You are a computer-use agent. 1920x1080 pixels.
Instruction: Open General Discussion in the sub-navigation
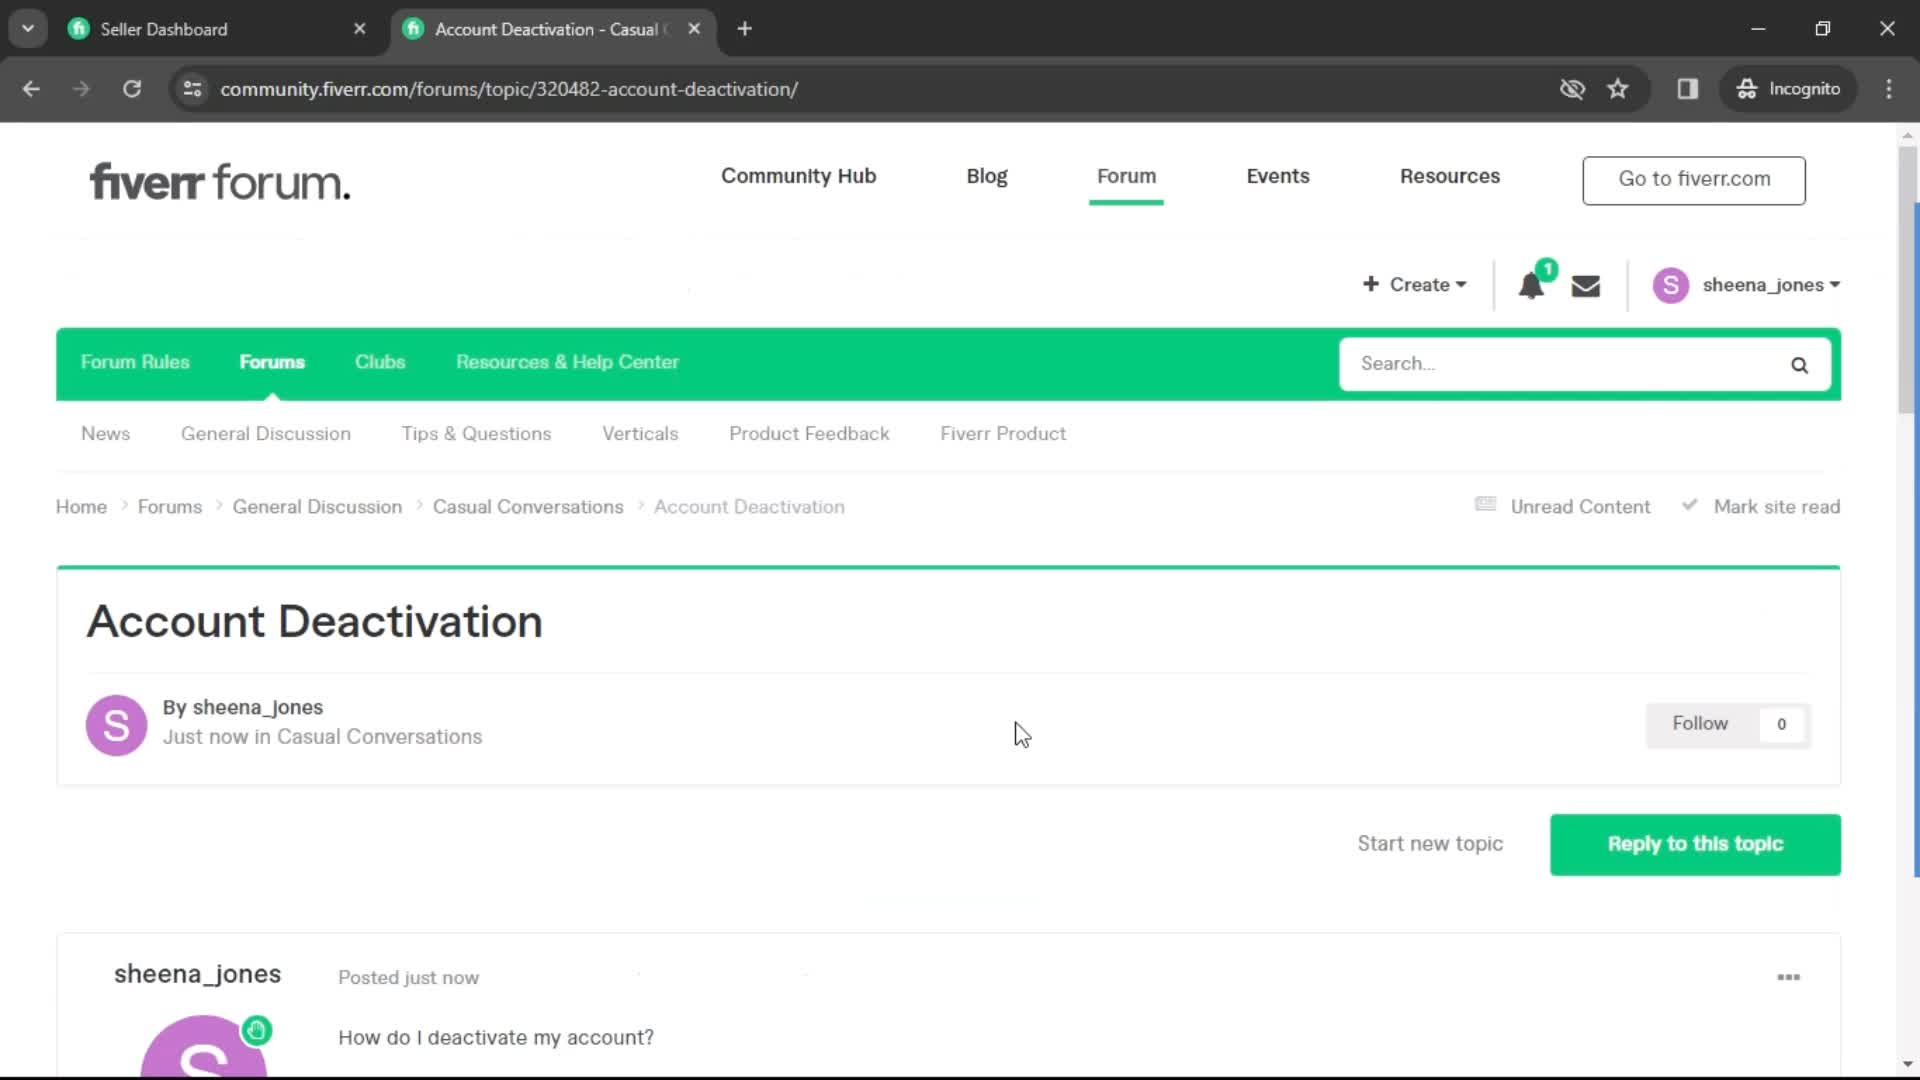point(266,434)
